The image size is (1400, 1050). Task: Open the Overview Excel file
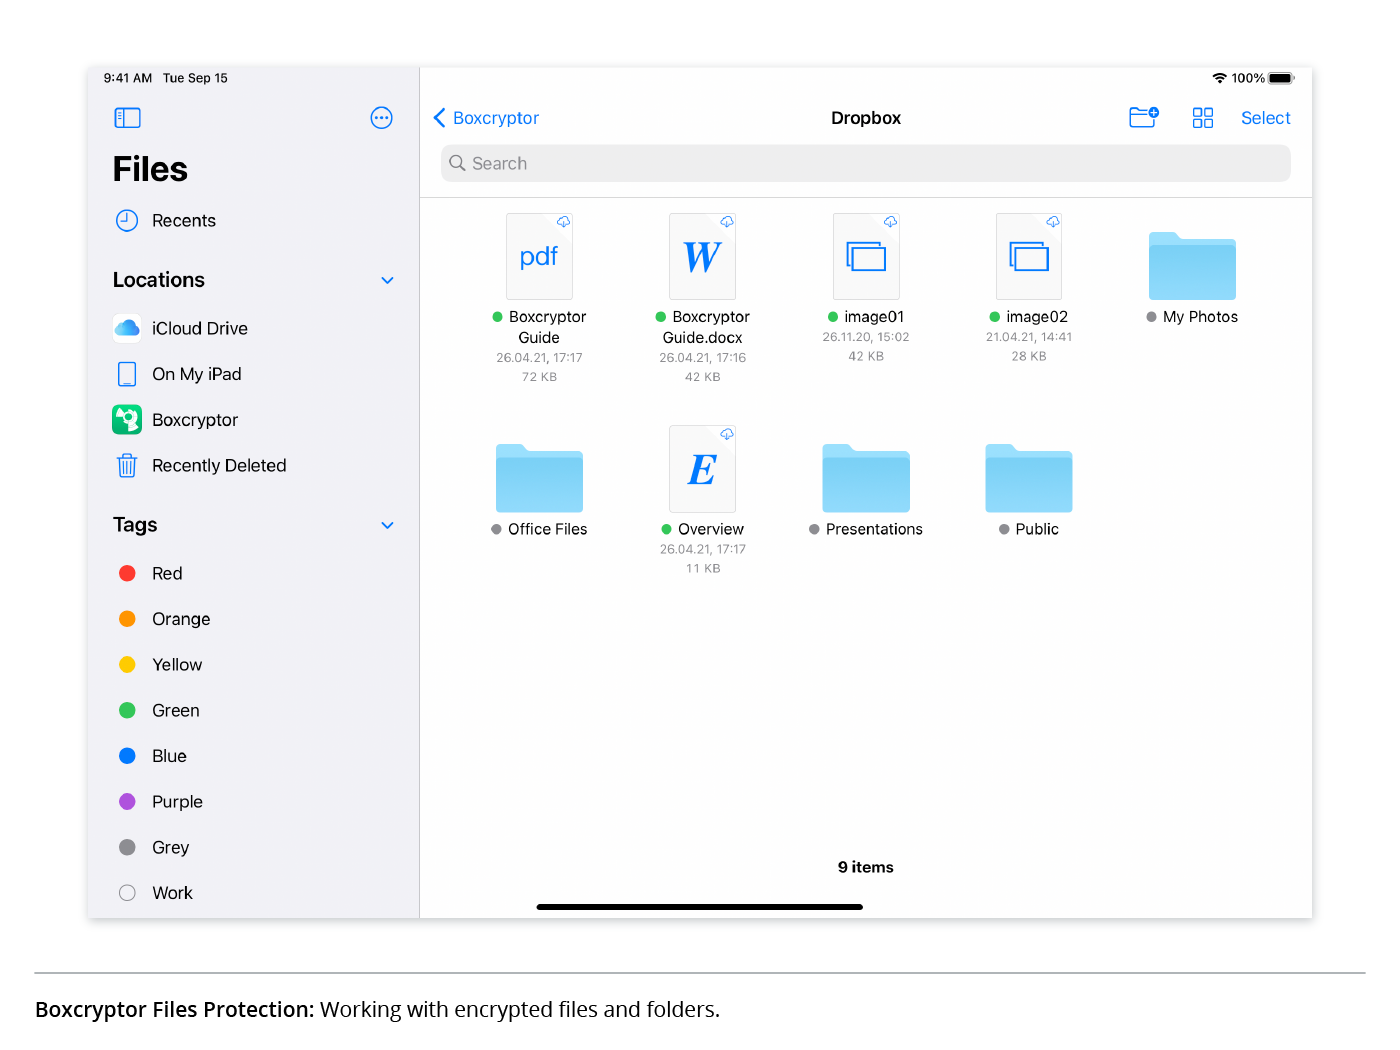702,469
